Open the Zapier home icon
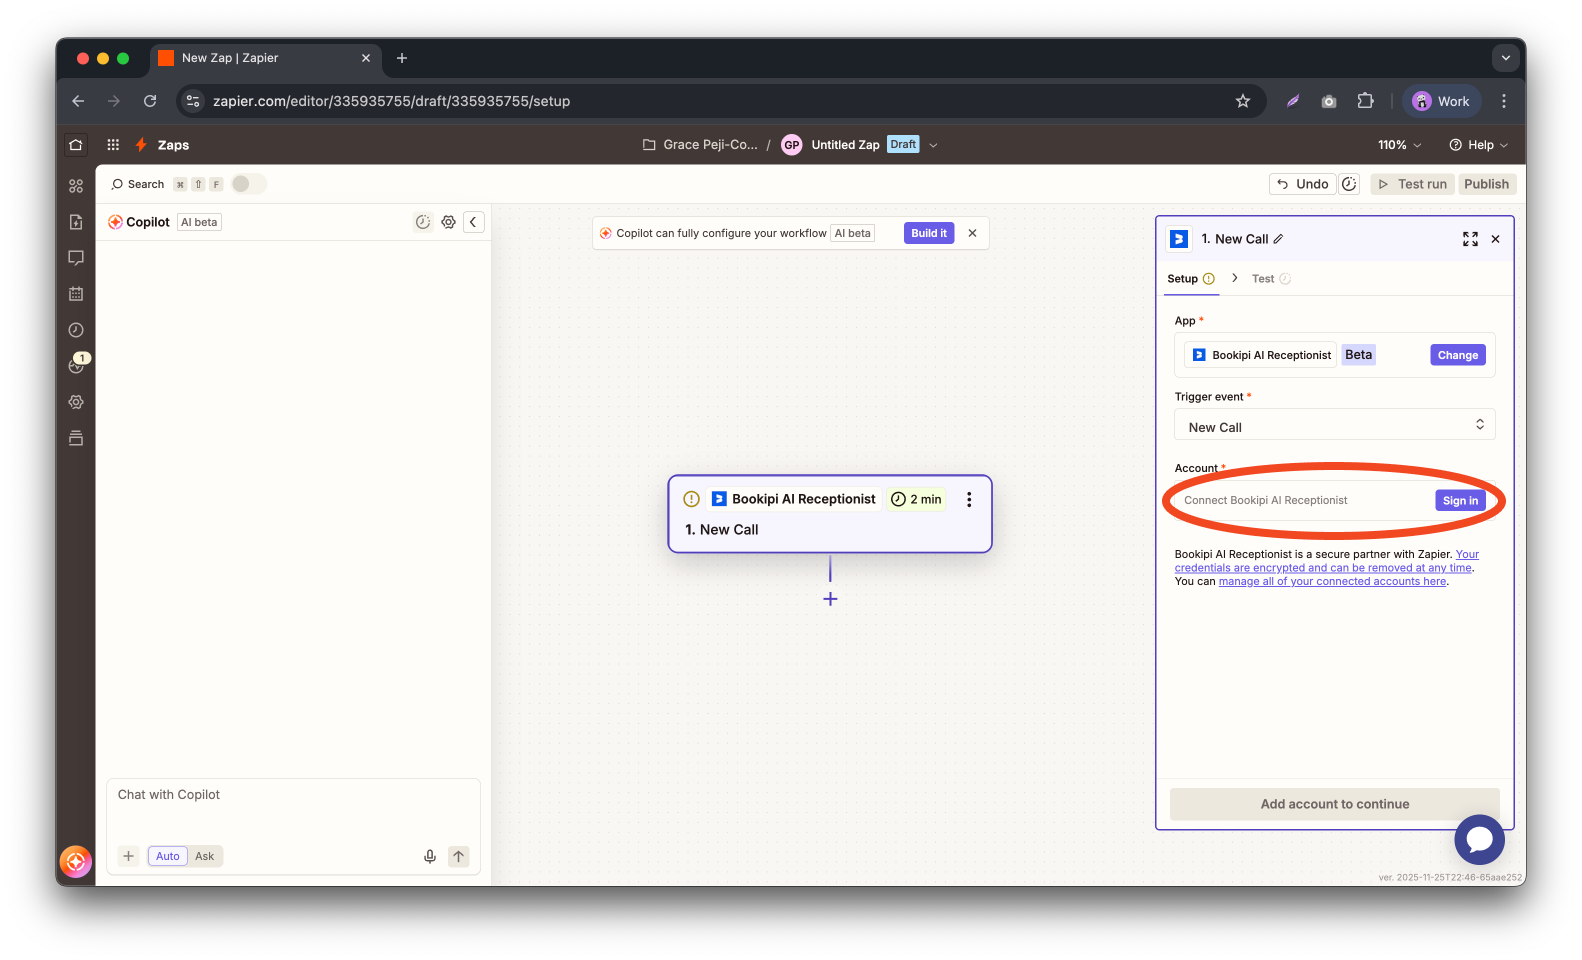Image resolution: width=1582 pixels, height=960 pixels. tap(76, 145)
